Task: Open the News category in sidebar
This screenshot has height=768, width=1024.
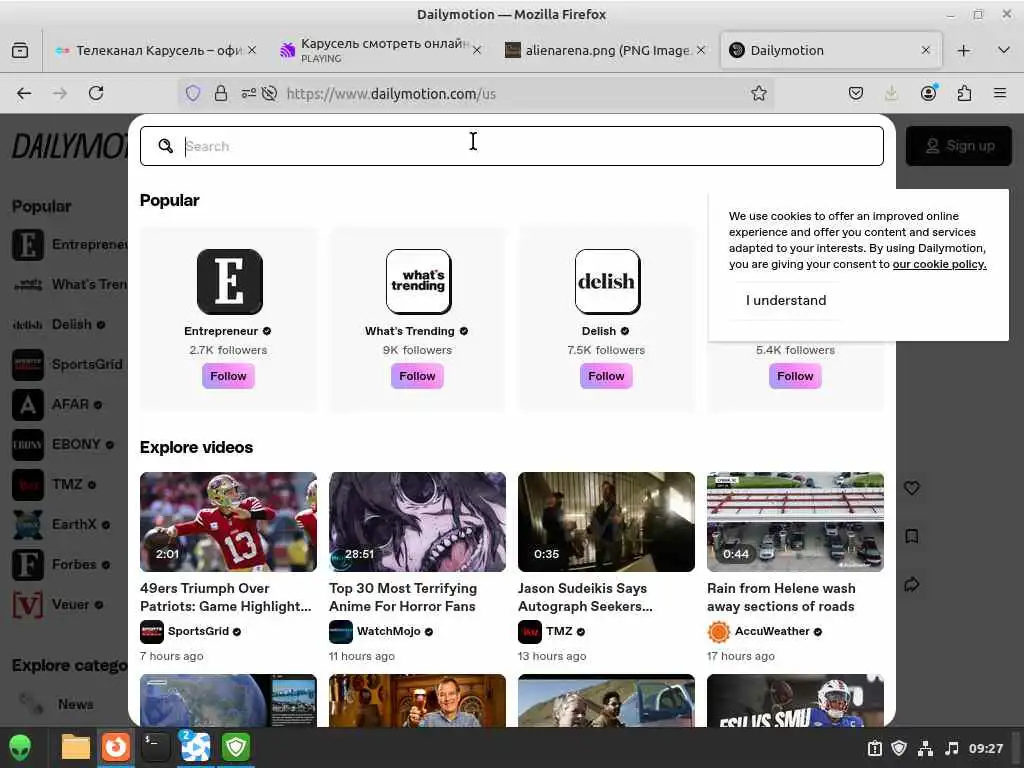Action: point(75,704)
